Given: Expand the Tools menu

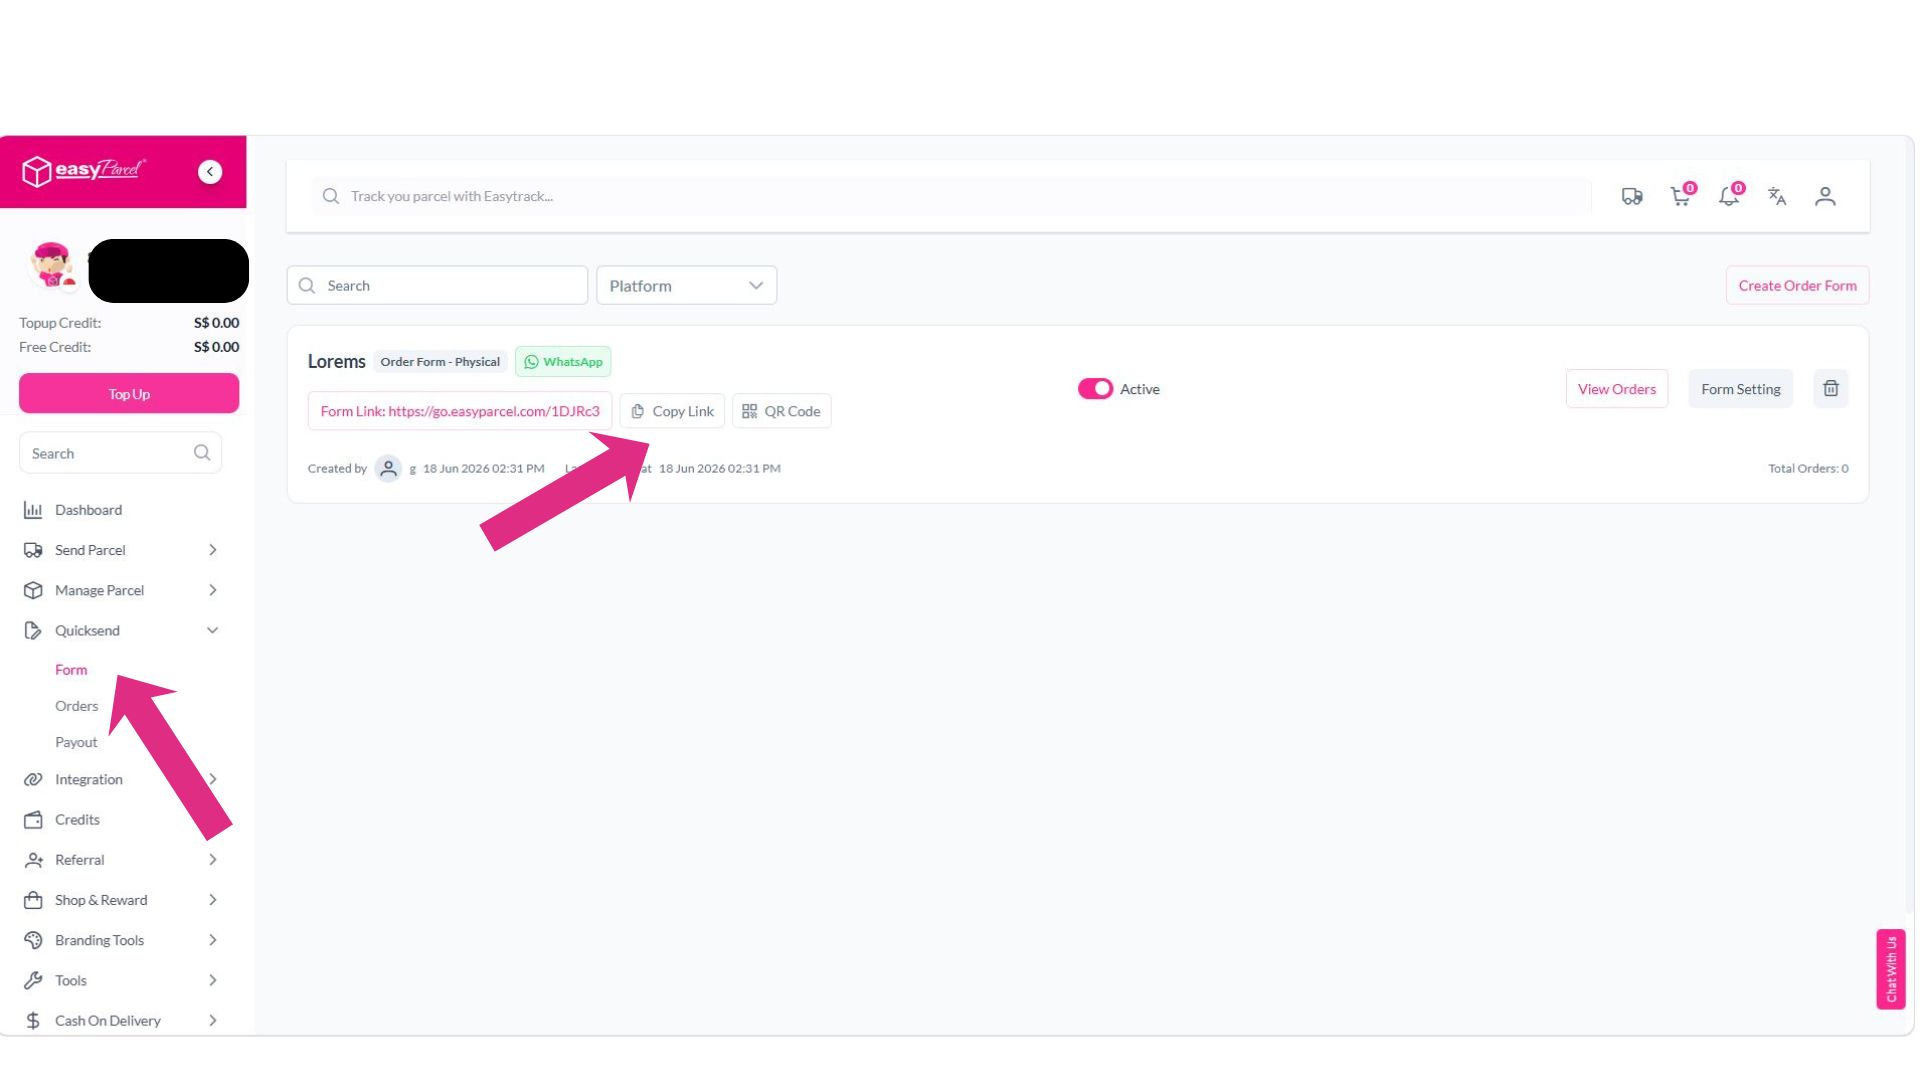Looking at the screenshot, I should coord(120,980).
